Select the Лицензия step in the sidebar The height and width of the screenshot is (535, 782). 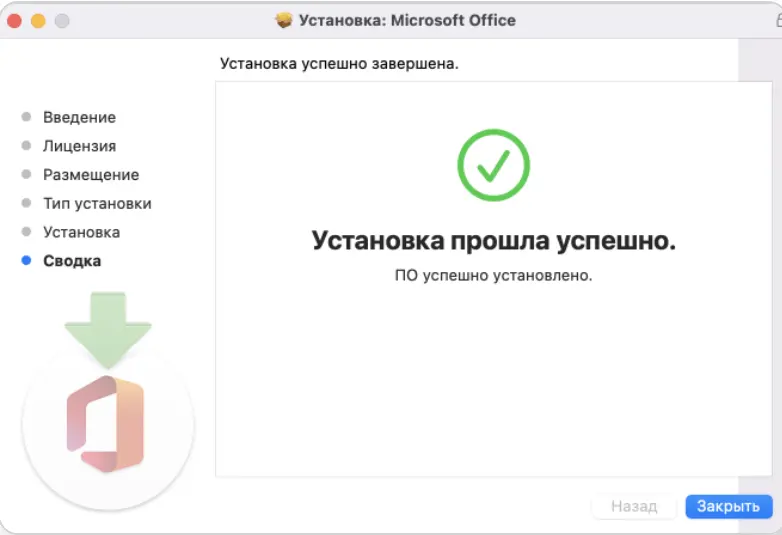coord(79,146)
